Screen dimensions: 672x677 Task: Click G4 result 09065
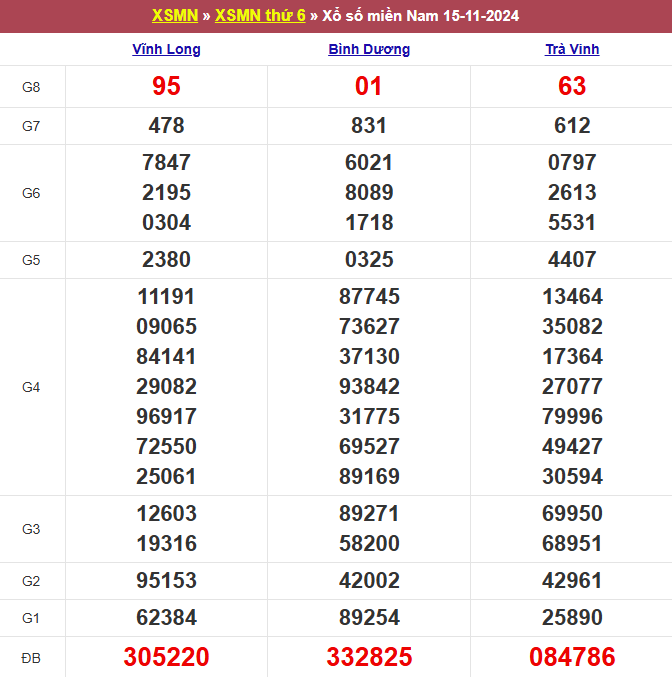coord(166,327)
